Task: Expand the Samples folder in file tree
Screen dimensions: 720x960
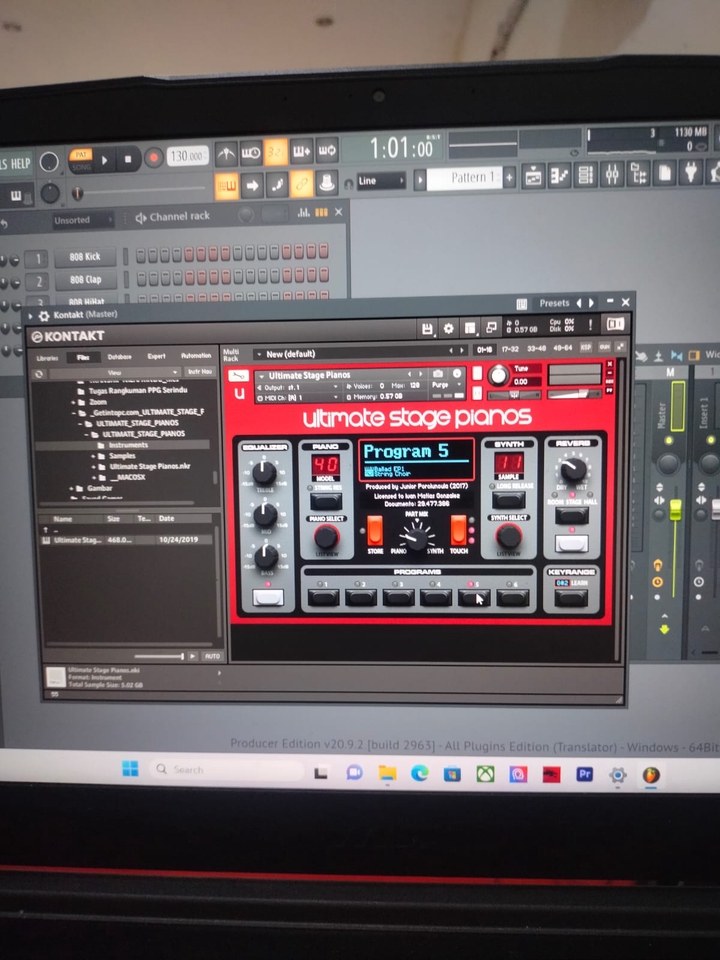Action: (x=93, y=456)
